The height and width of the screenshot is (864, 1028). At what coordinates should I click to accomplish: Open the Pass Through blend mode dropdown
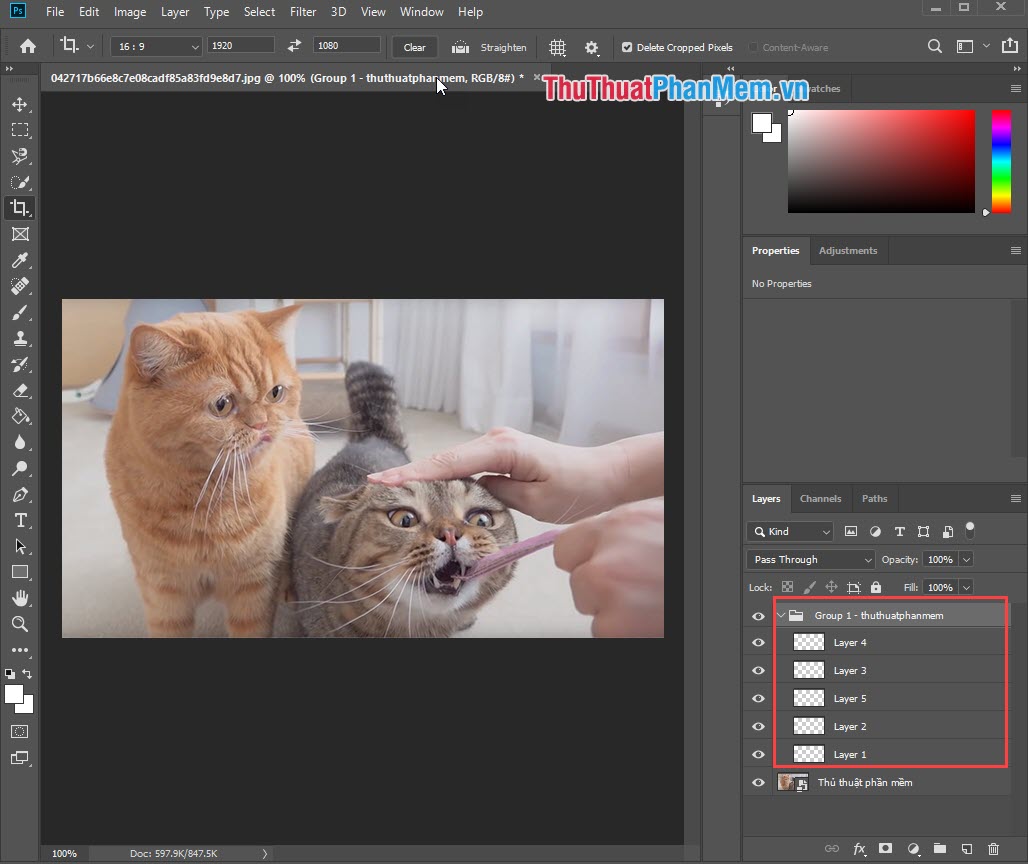click(810, 559)
